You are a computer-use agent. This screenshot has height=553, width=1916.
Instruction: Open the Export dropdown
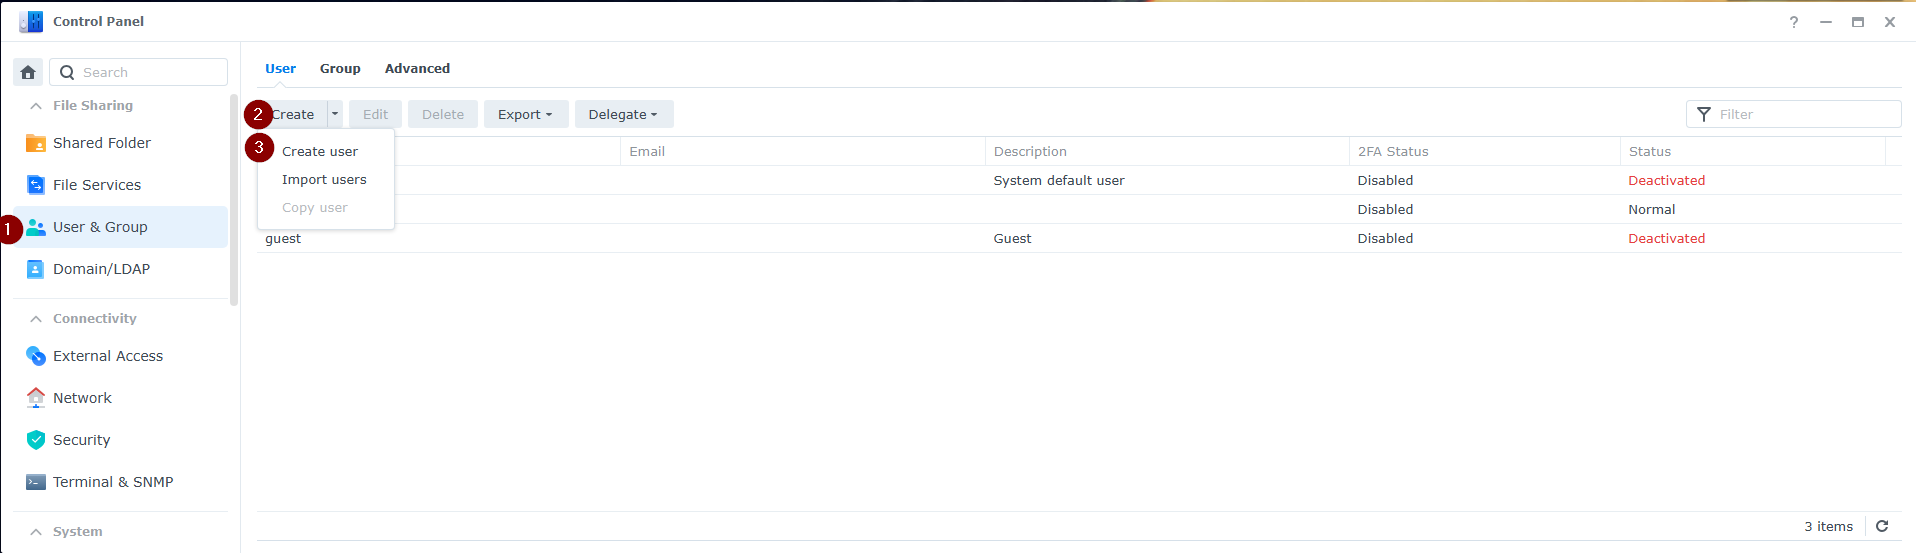[x=525, y=115]
